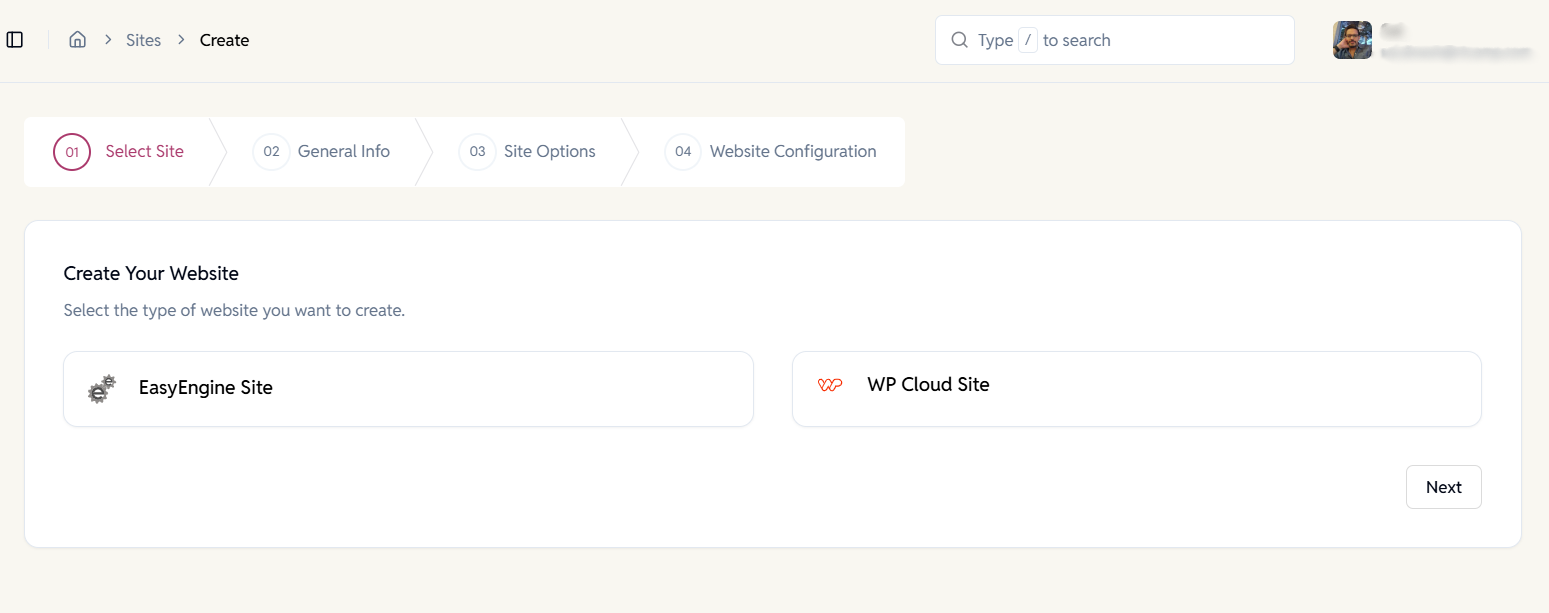Switch to the Site Options step
Image resolution: width=1549 pixels, height=613 pixels.
[x=549, y=152]
